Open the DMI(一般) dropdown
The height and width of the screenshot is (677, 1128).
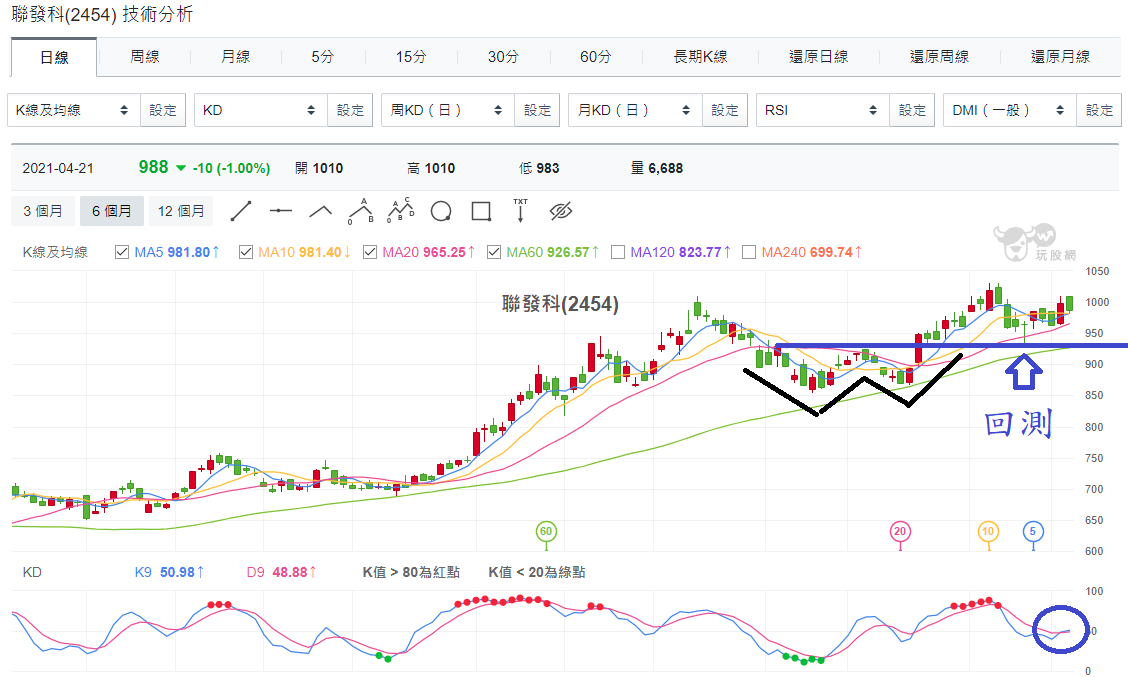1009,110
